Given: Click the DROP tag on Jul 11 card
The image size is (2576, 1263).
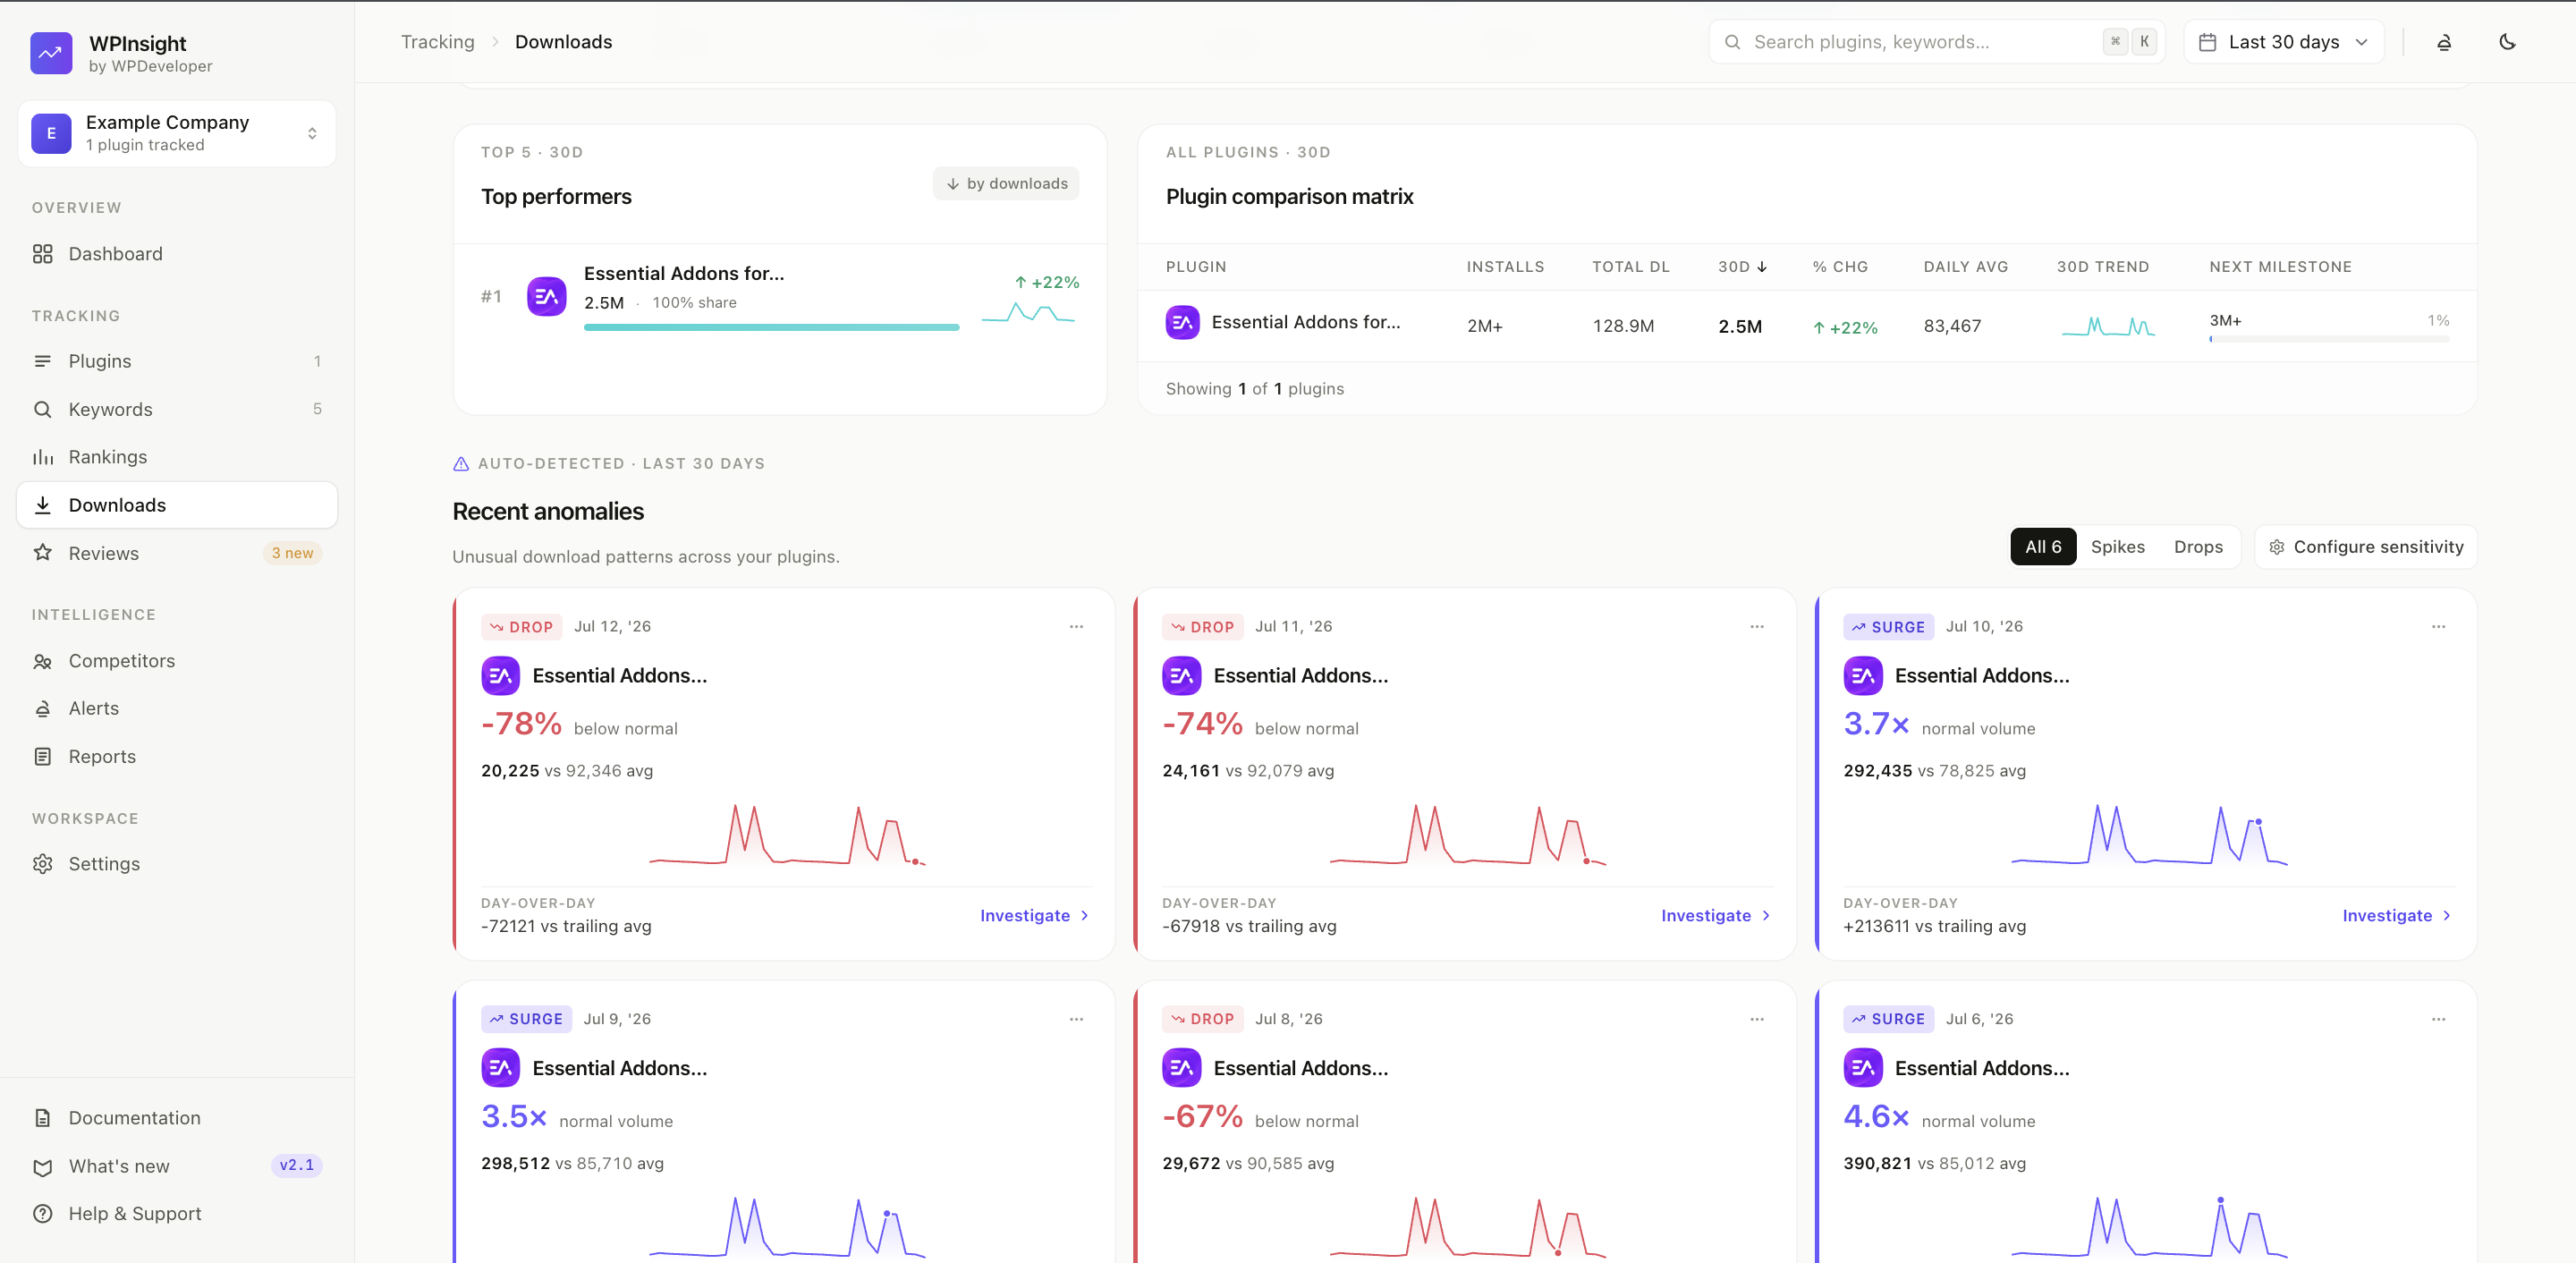Looking at the screenshot, I should click(x=1202, y=627).
